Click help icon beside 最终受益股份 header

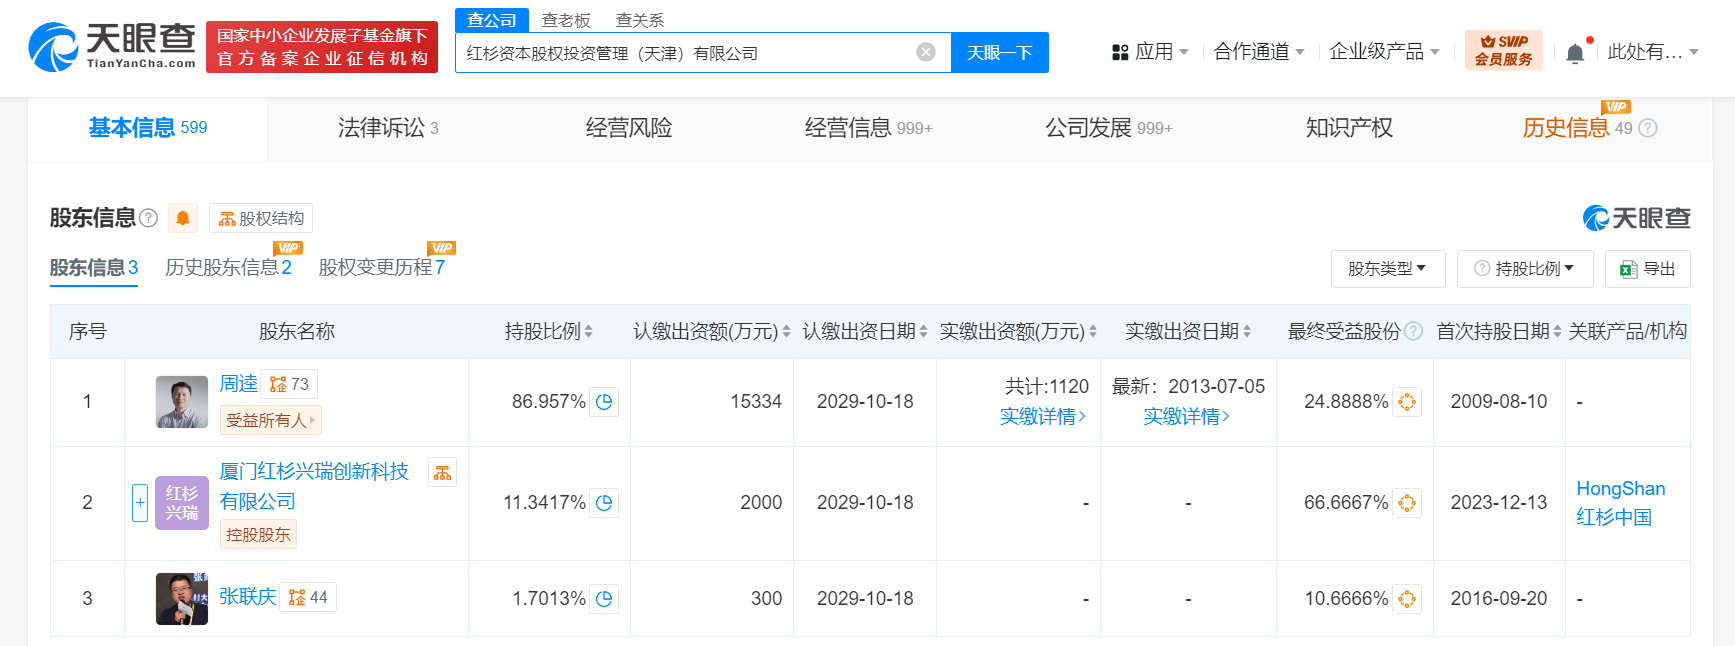[x=1413, y=331]
